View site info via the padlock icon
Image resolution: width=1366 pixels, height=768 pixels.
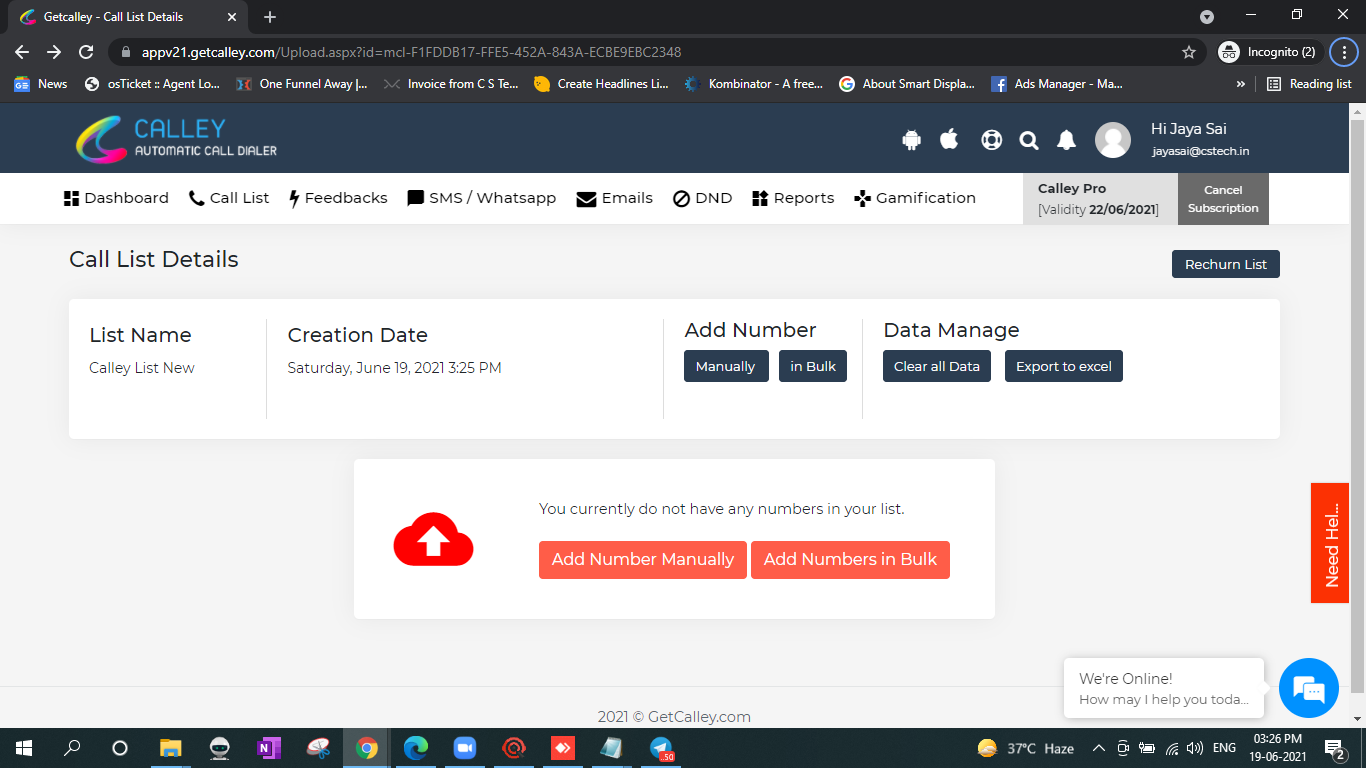click(x=126, y=52)
